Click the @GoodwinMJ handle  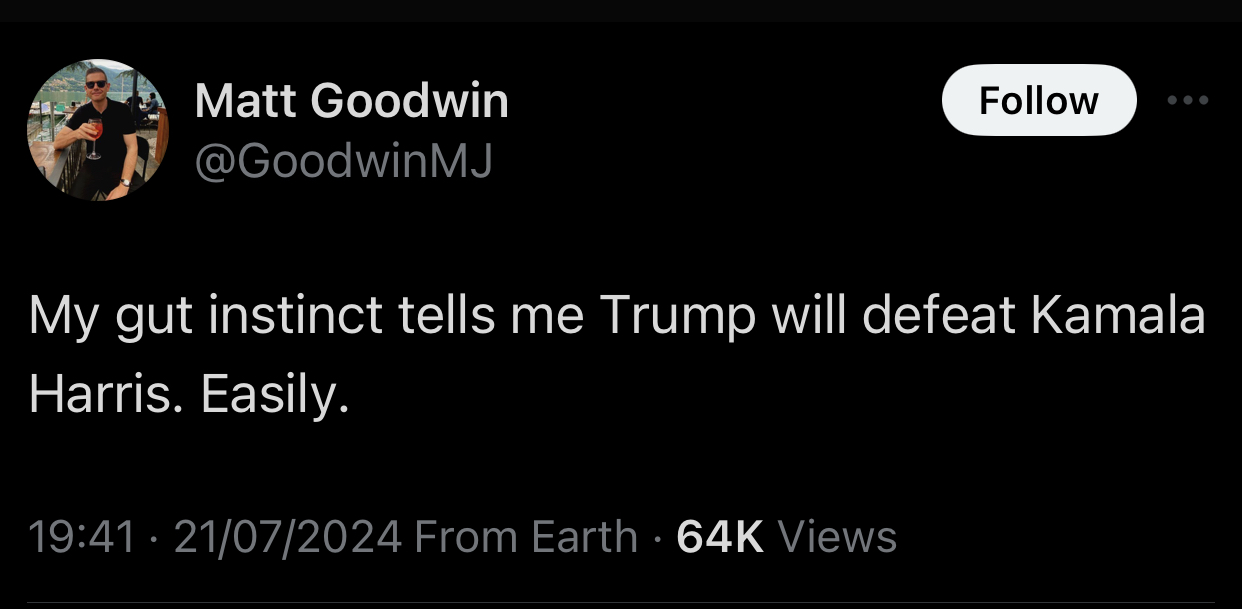tap(343, 160)
